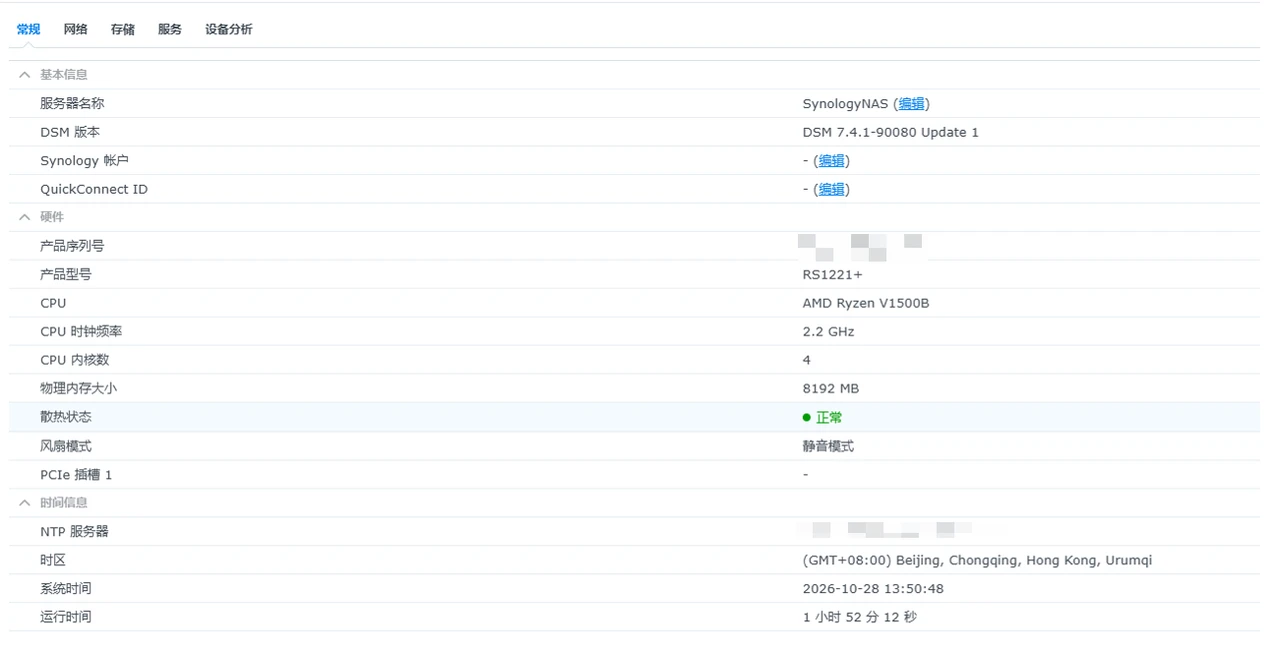Viewport: 1280px width, 648px height.
Task: Collapse the 硬件 section chevron
Action: tap(25, 217)
